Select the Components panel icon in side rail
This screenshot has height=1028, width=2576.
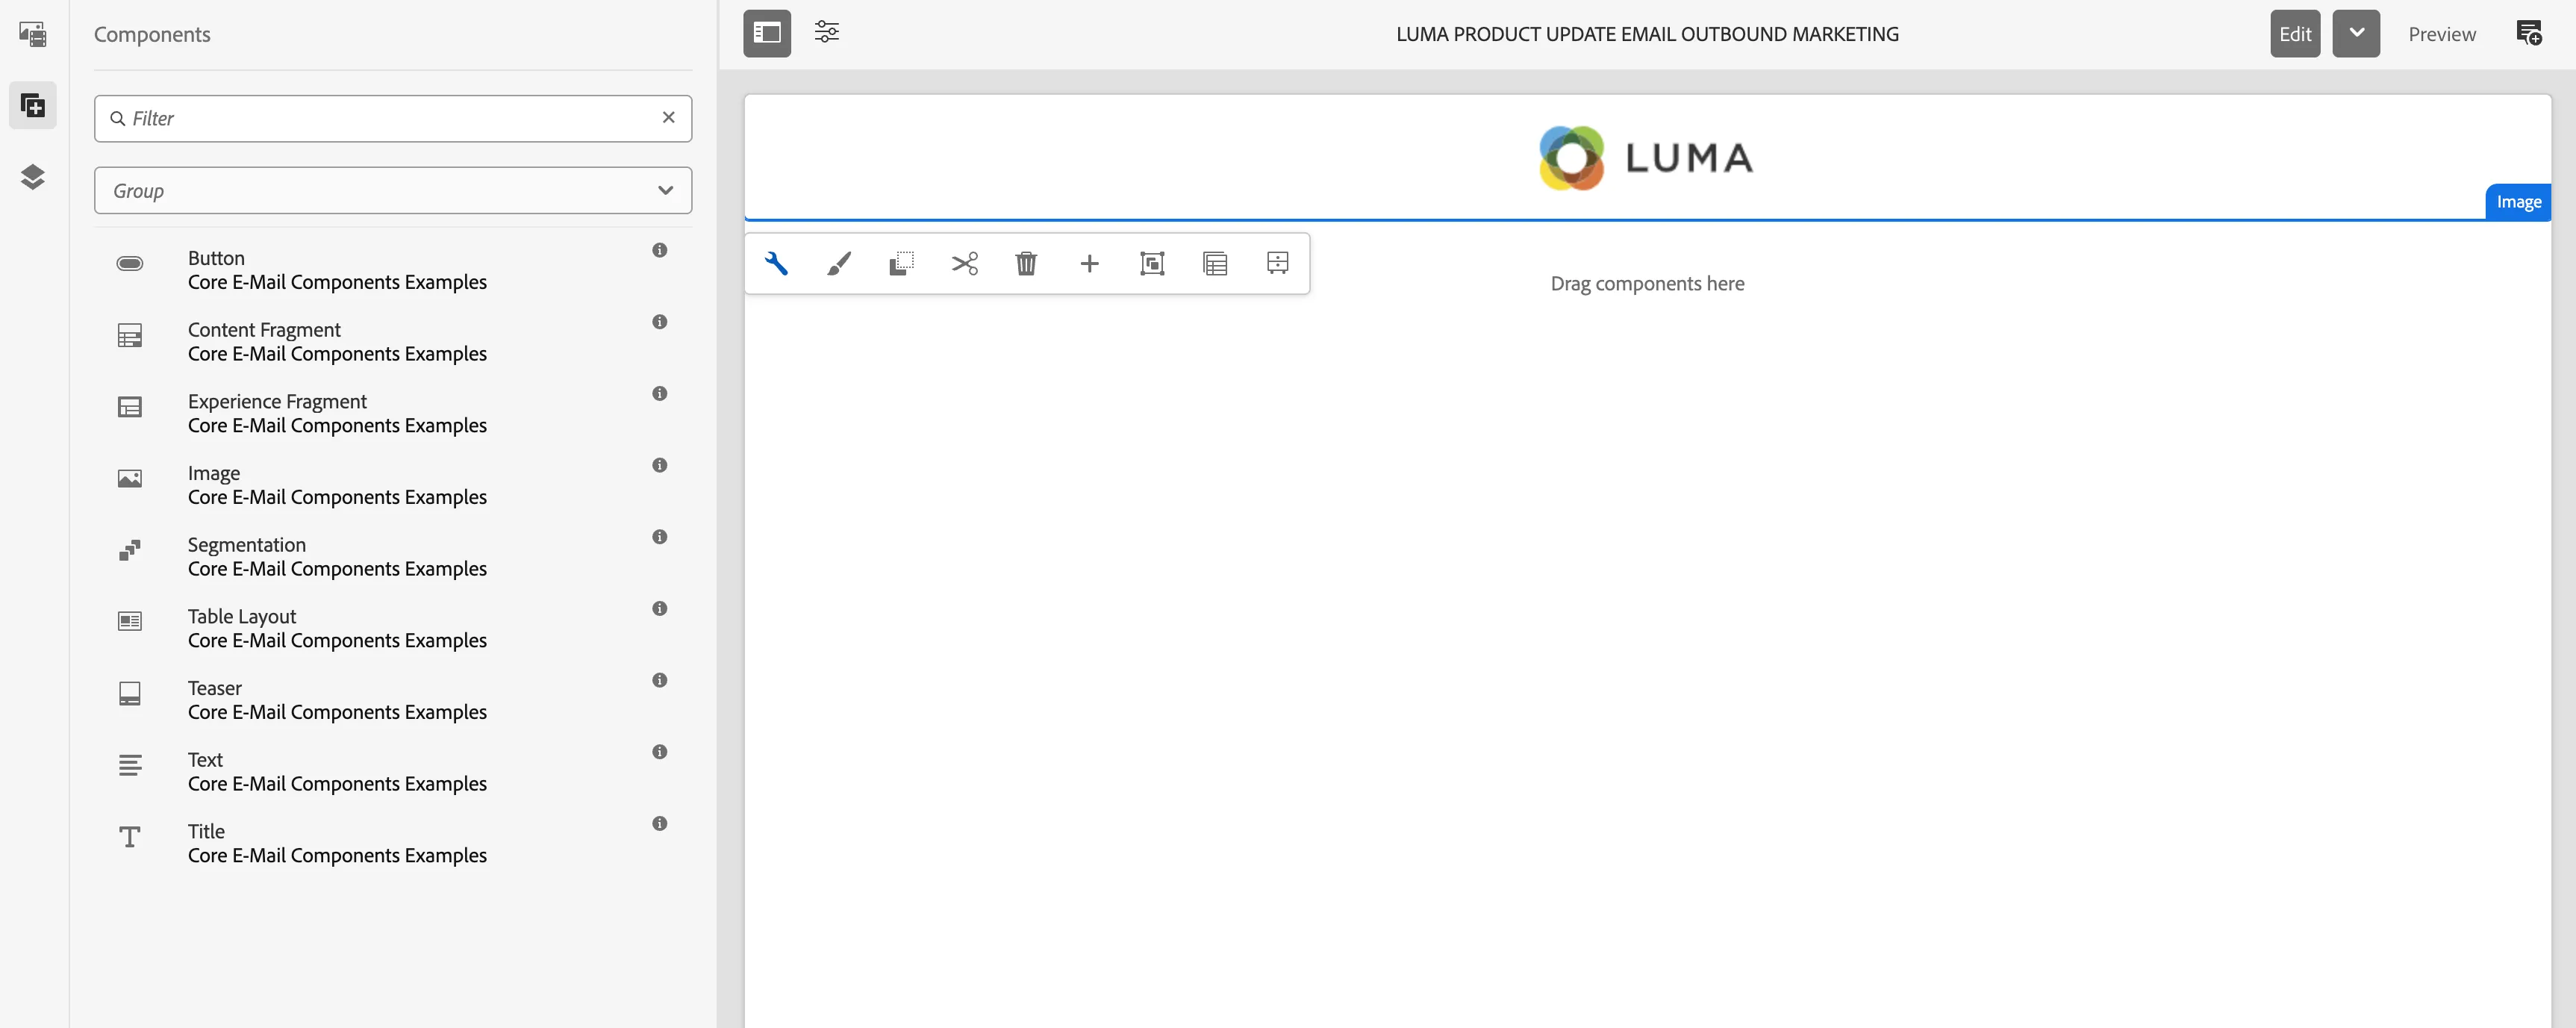32,105
